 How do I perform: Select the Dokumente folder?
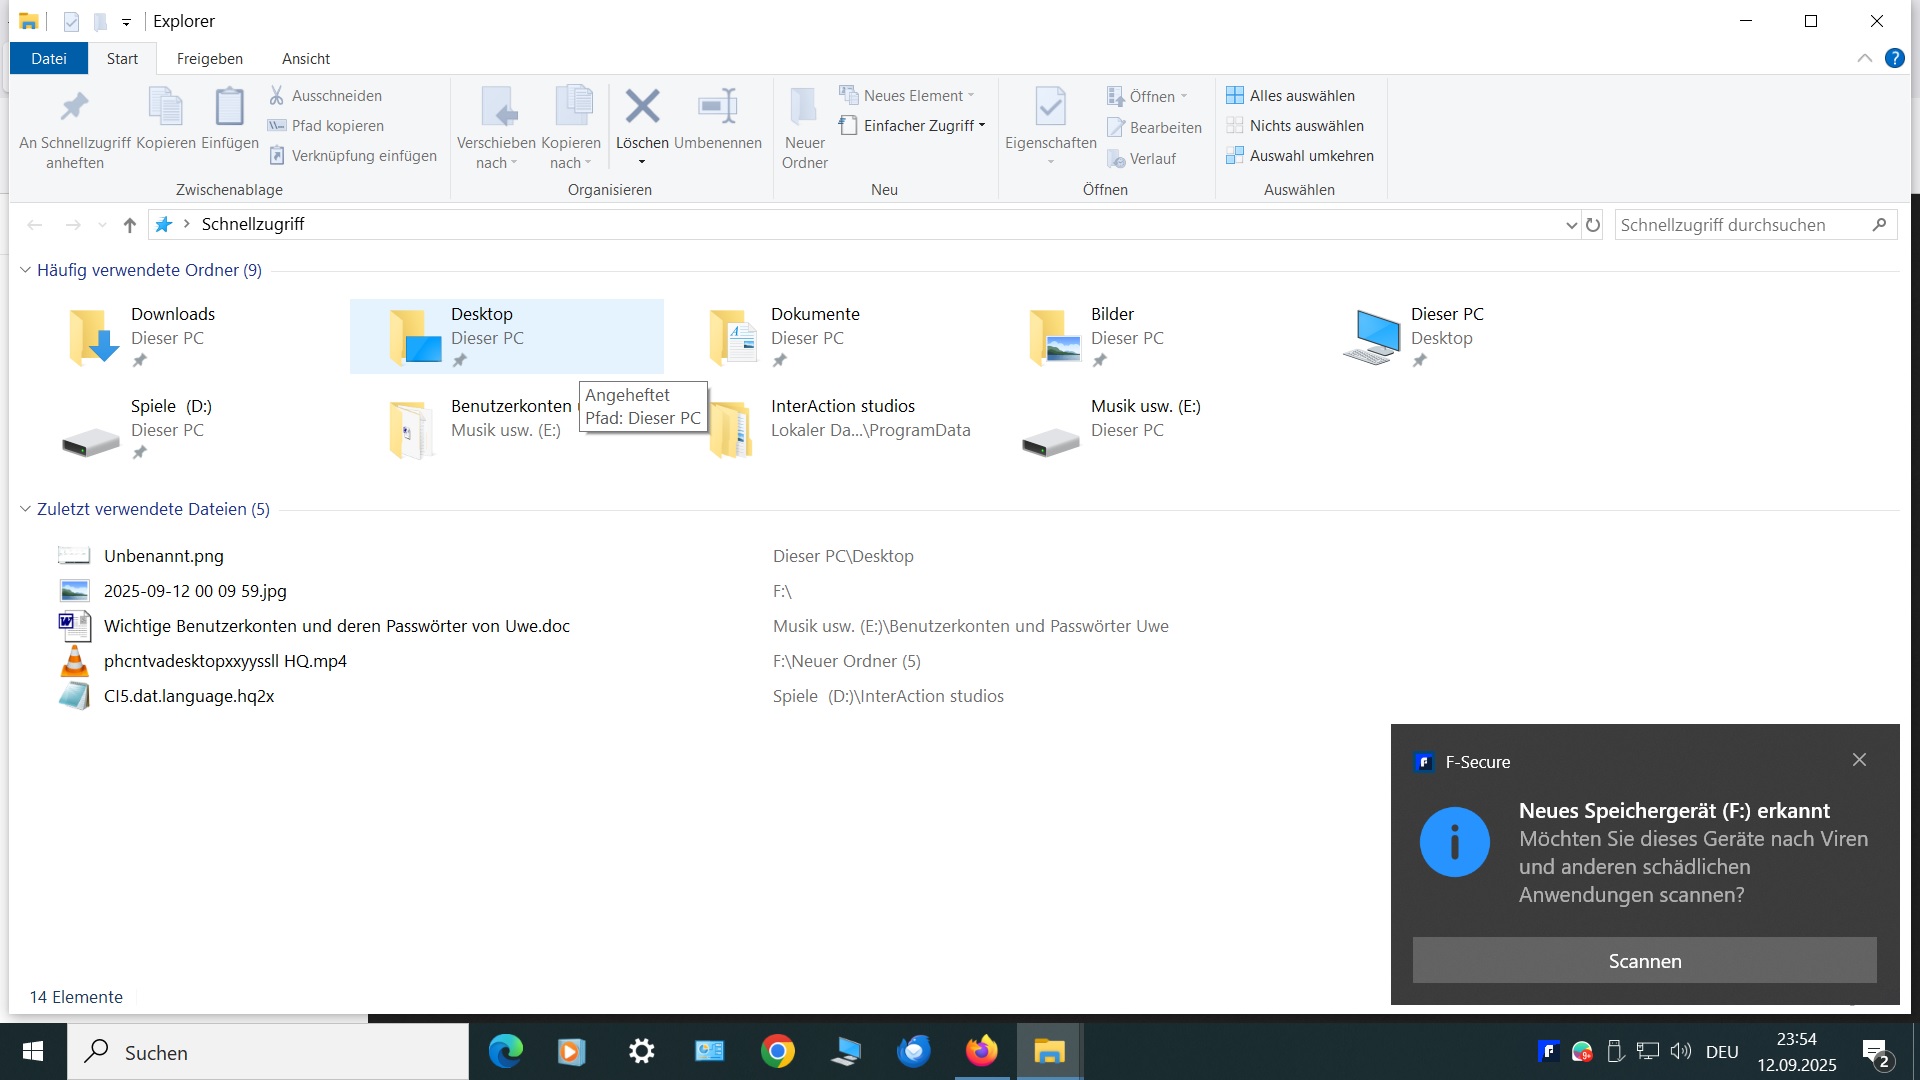[x=826, y=336]
